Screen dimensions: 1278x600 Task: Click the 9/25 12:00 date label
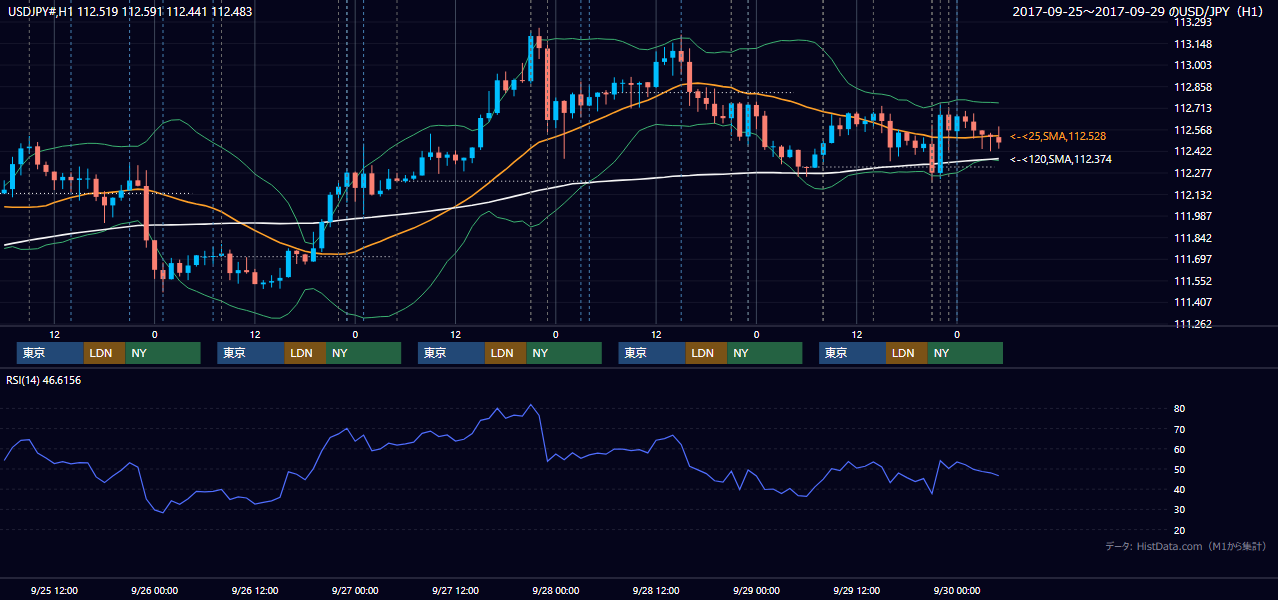coord(55,590)
